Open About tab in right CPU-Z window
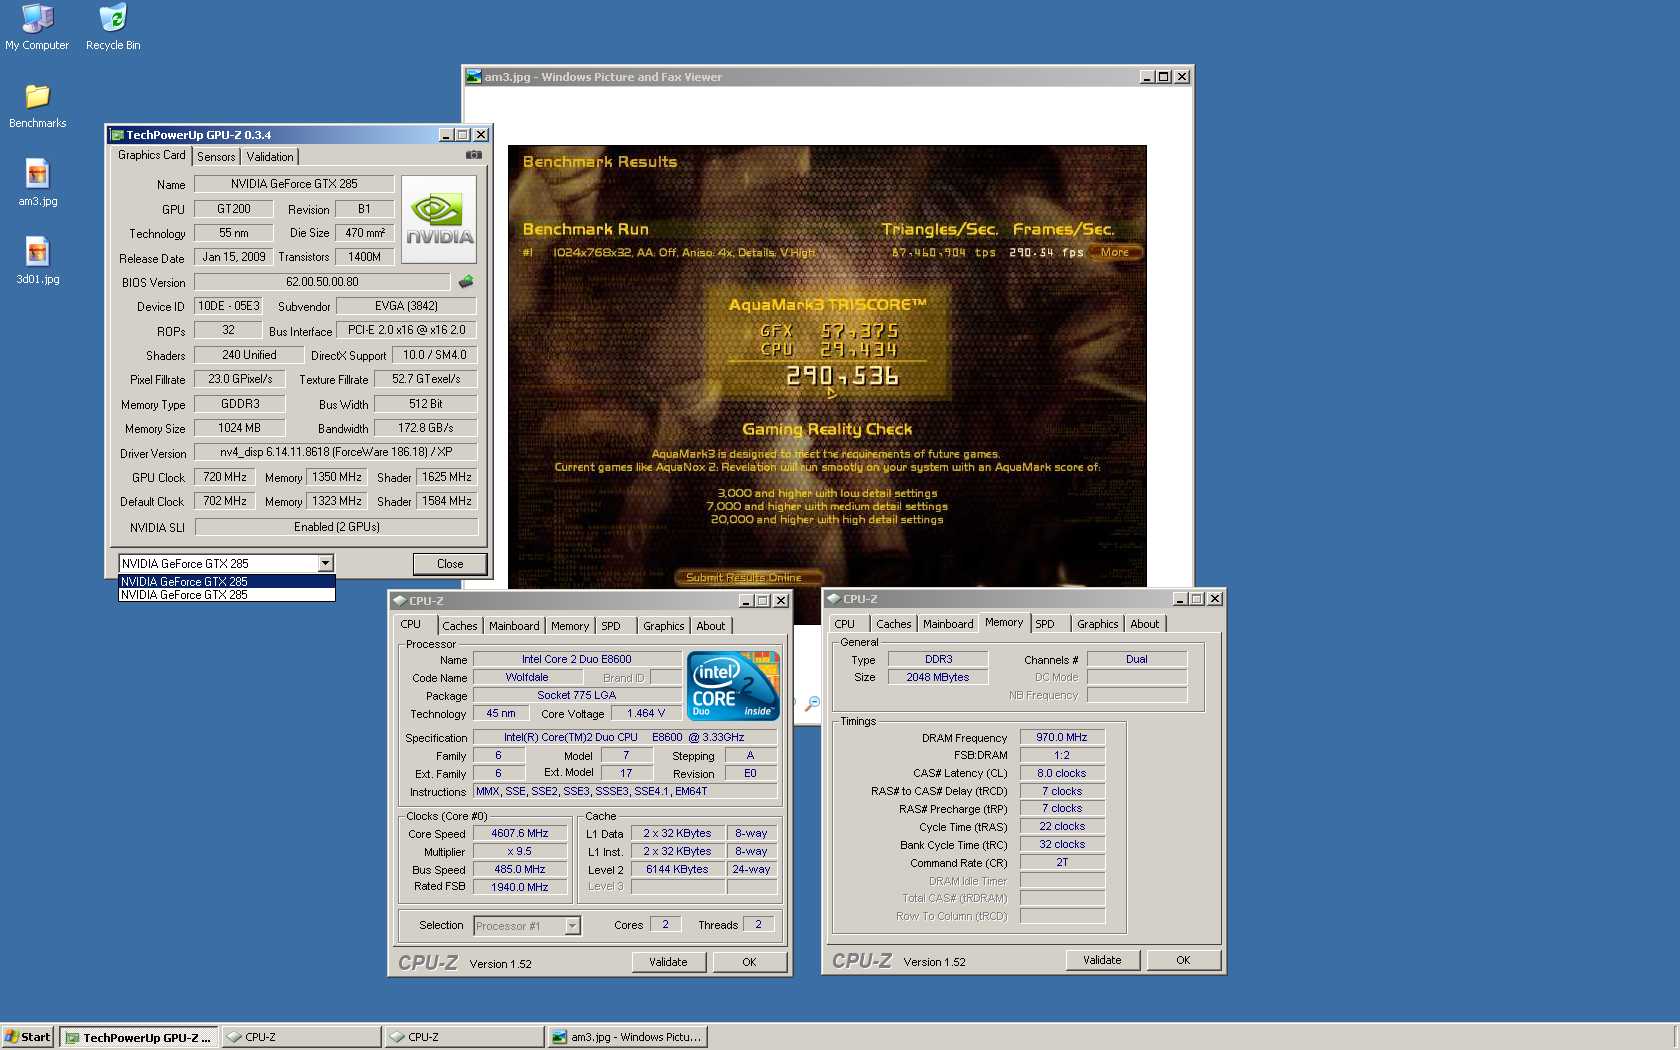The height and width of the screenshot is (1050, 1680). (x=1145, y=624)
